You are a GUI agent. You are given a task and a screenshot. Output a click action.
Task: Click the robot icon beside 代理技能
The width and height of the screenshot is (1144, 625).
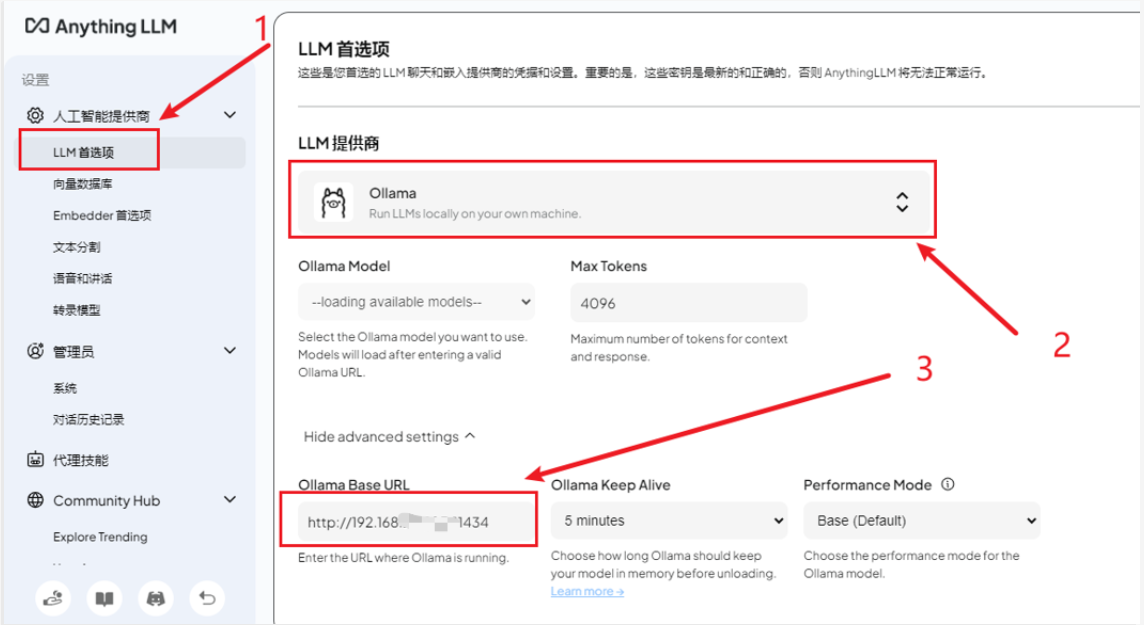35,459
